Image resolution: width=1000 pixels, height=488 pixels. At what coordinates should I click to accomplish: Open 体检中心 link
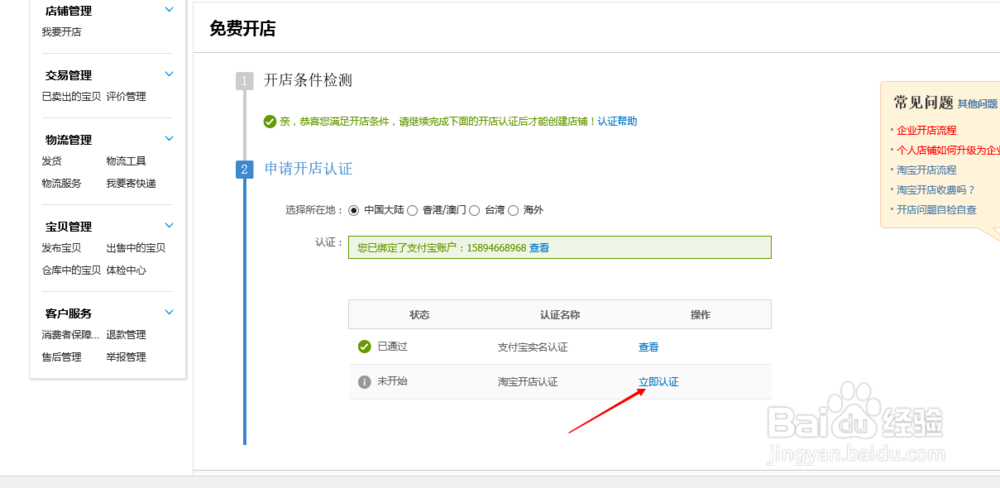click(126, 270)
